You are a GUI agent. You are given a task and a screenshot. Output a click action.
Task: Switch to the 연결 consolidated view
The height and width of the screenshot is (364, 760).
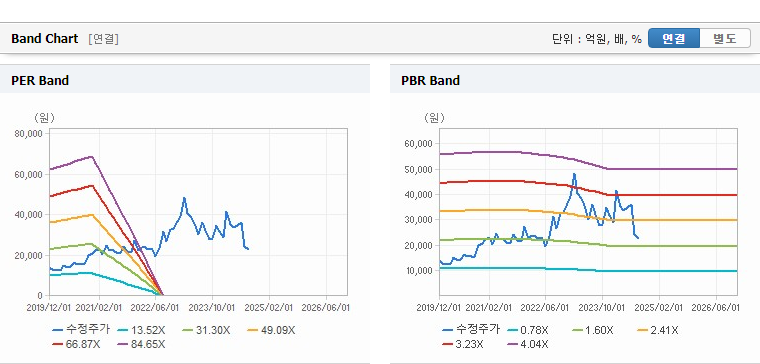pos(674,38)
